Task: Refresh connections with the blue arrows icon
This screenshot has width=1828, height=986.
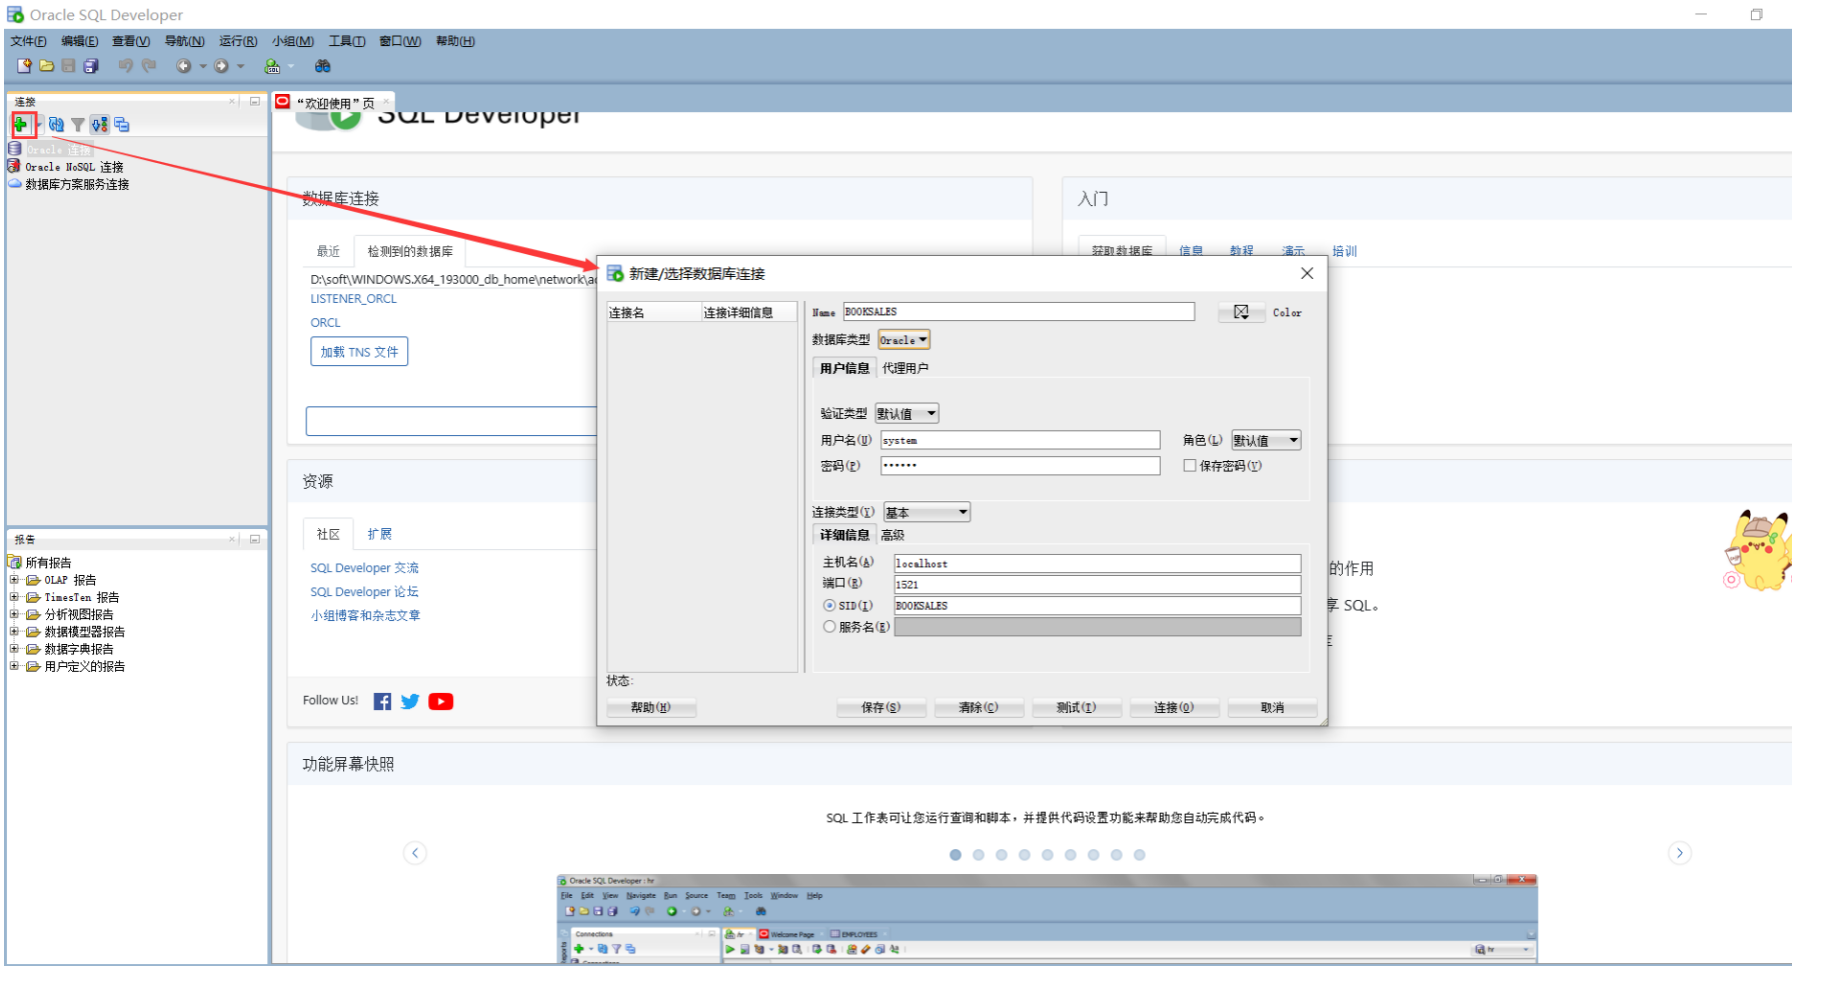Action: tap(57, 125)
